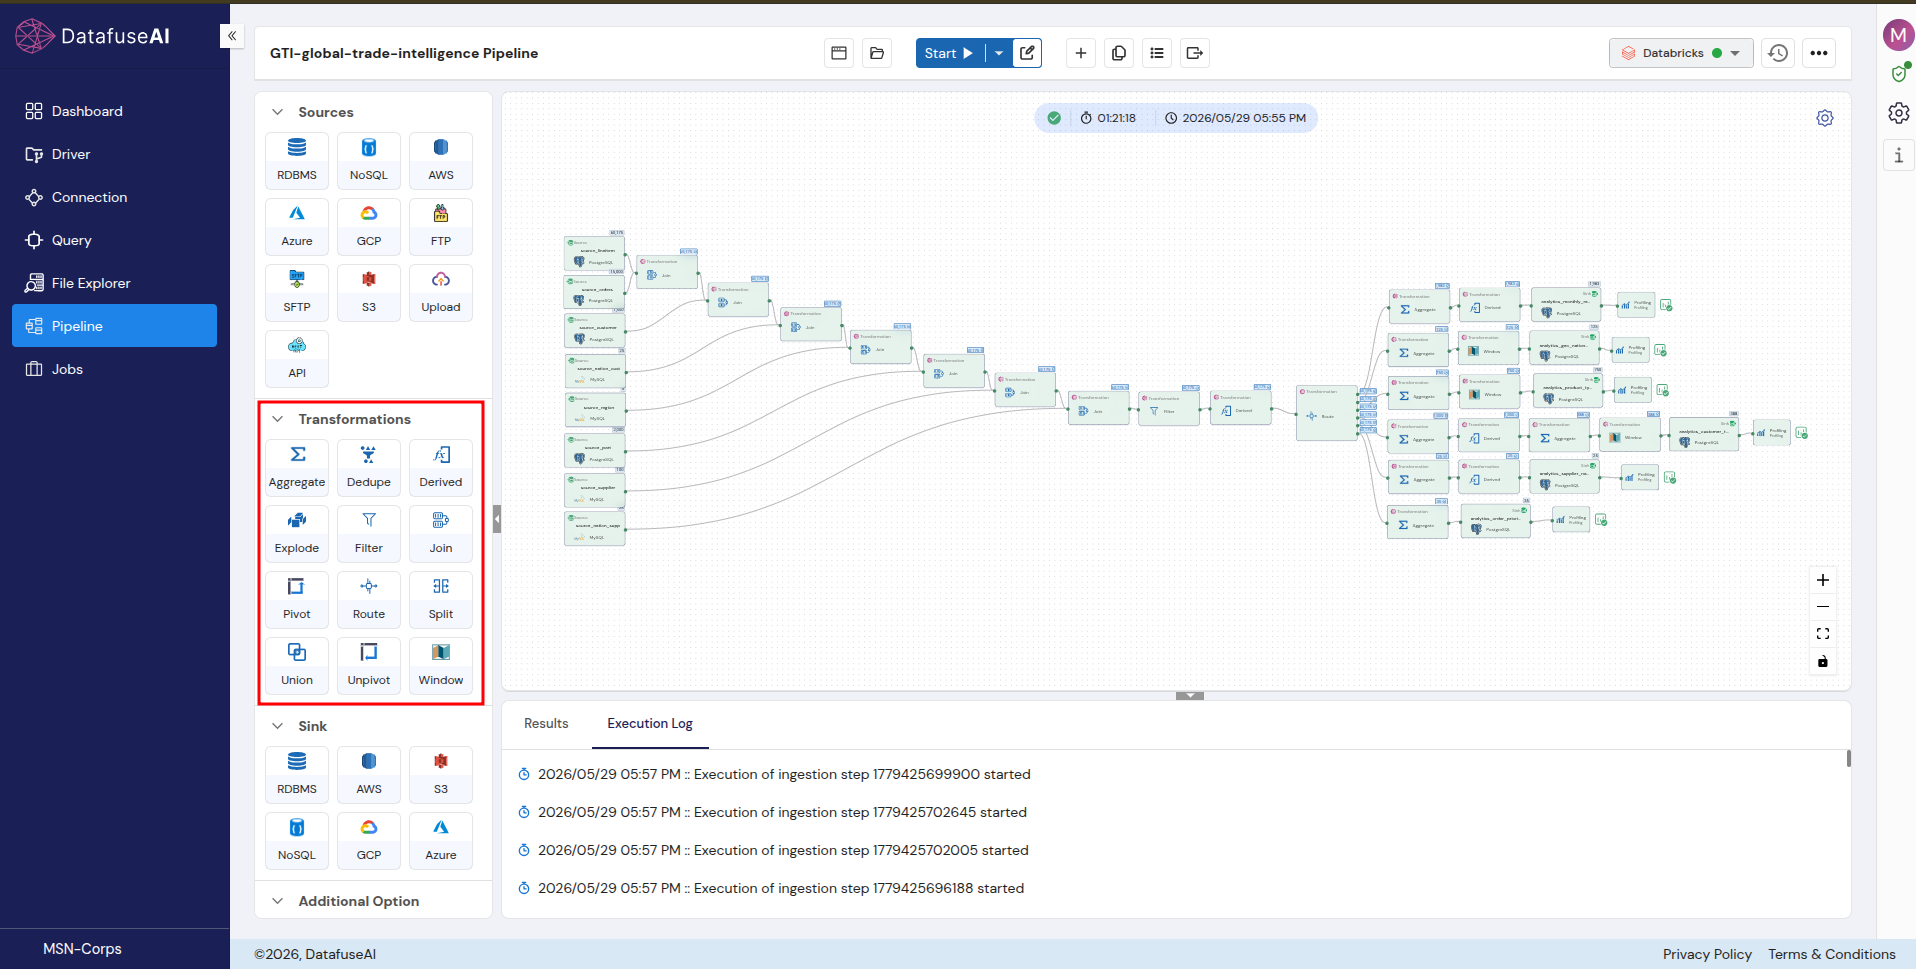The image size is (1916, 969).
Task: Switch to the Execution Log tab
Action: tap(650, 723)
